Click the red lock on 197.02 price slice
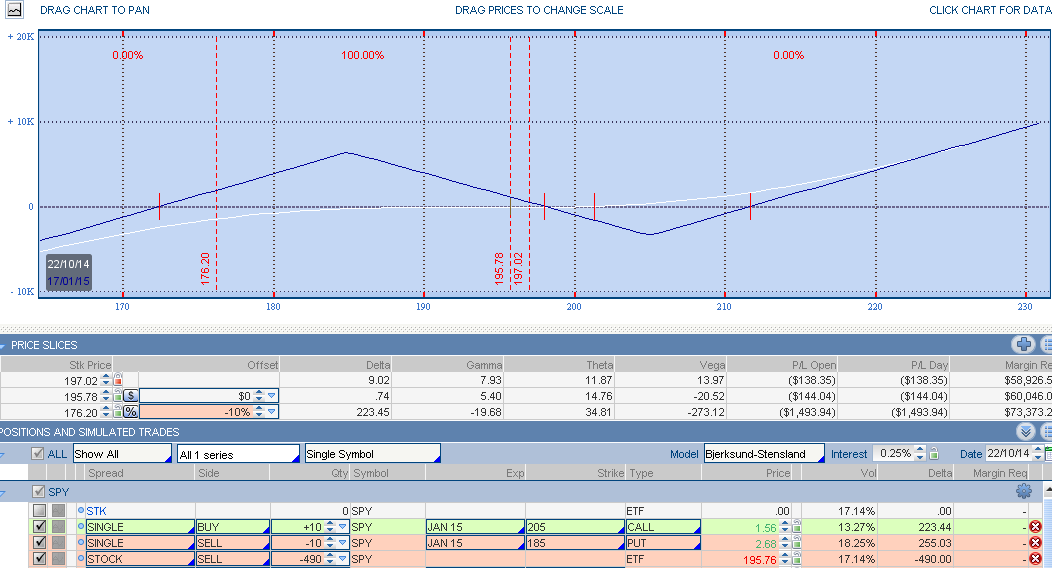Screen dimensions: 1052x568 pos(118,380)
